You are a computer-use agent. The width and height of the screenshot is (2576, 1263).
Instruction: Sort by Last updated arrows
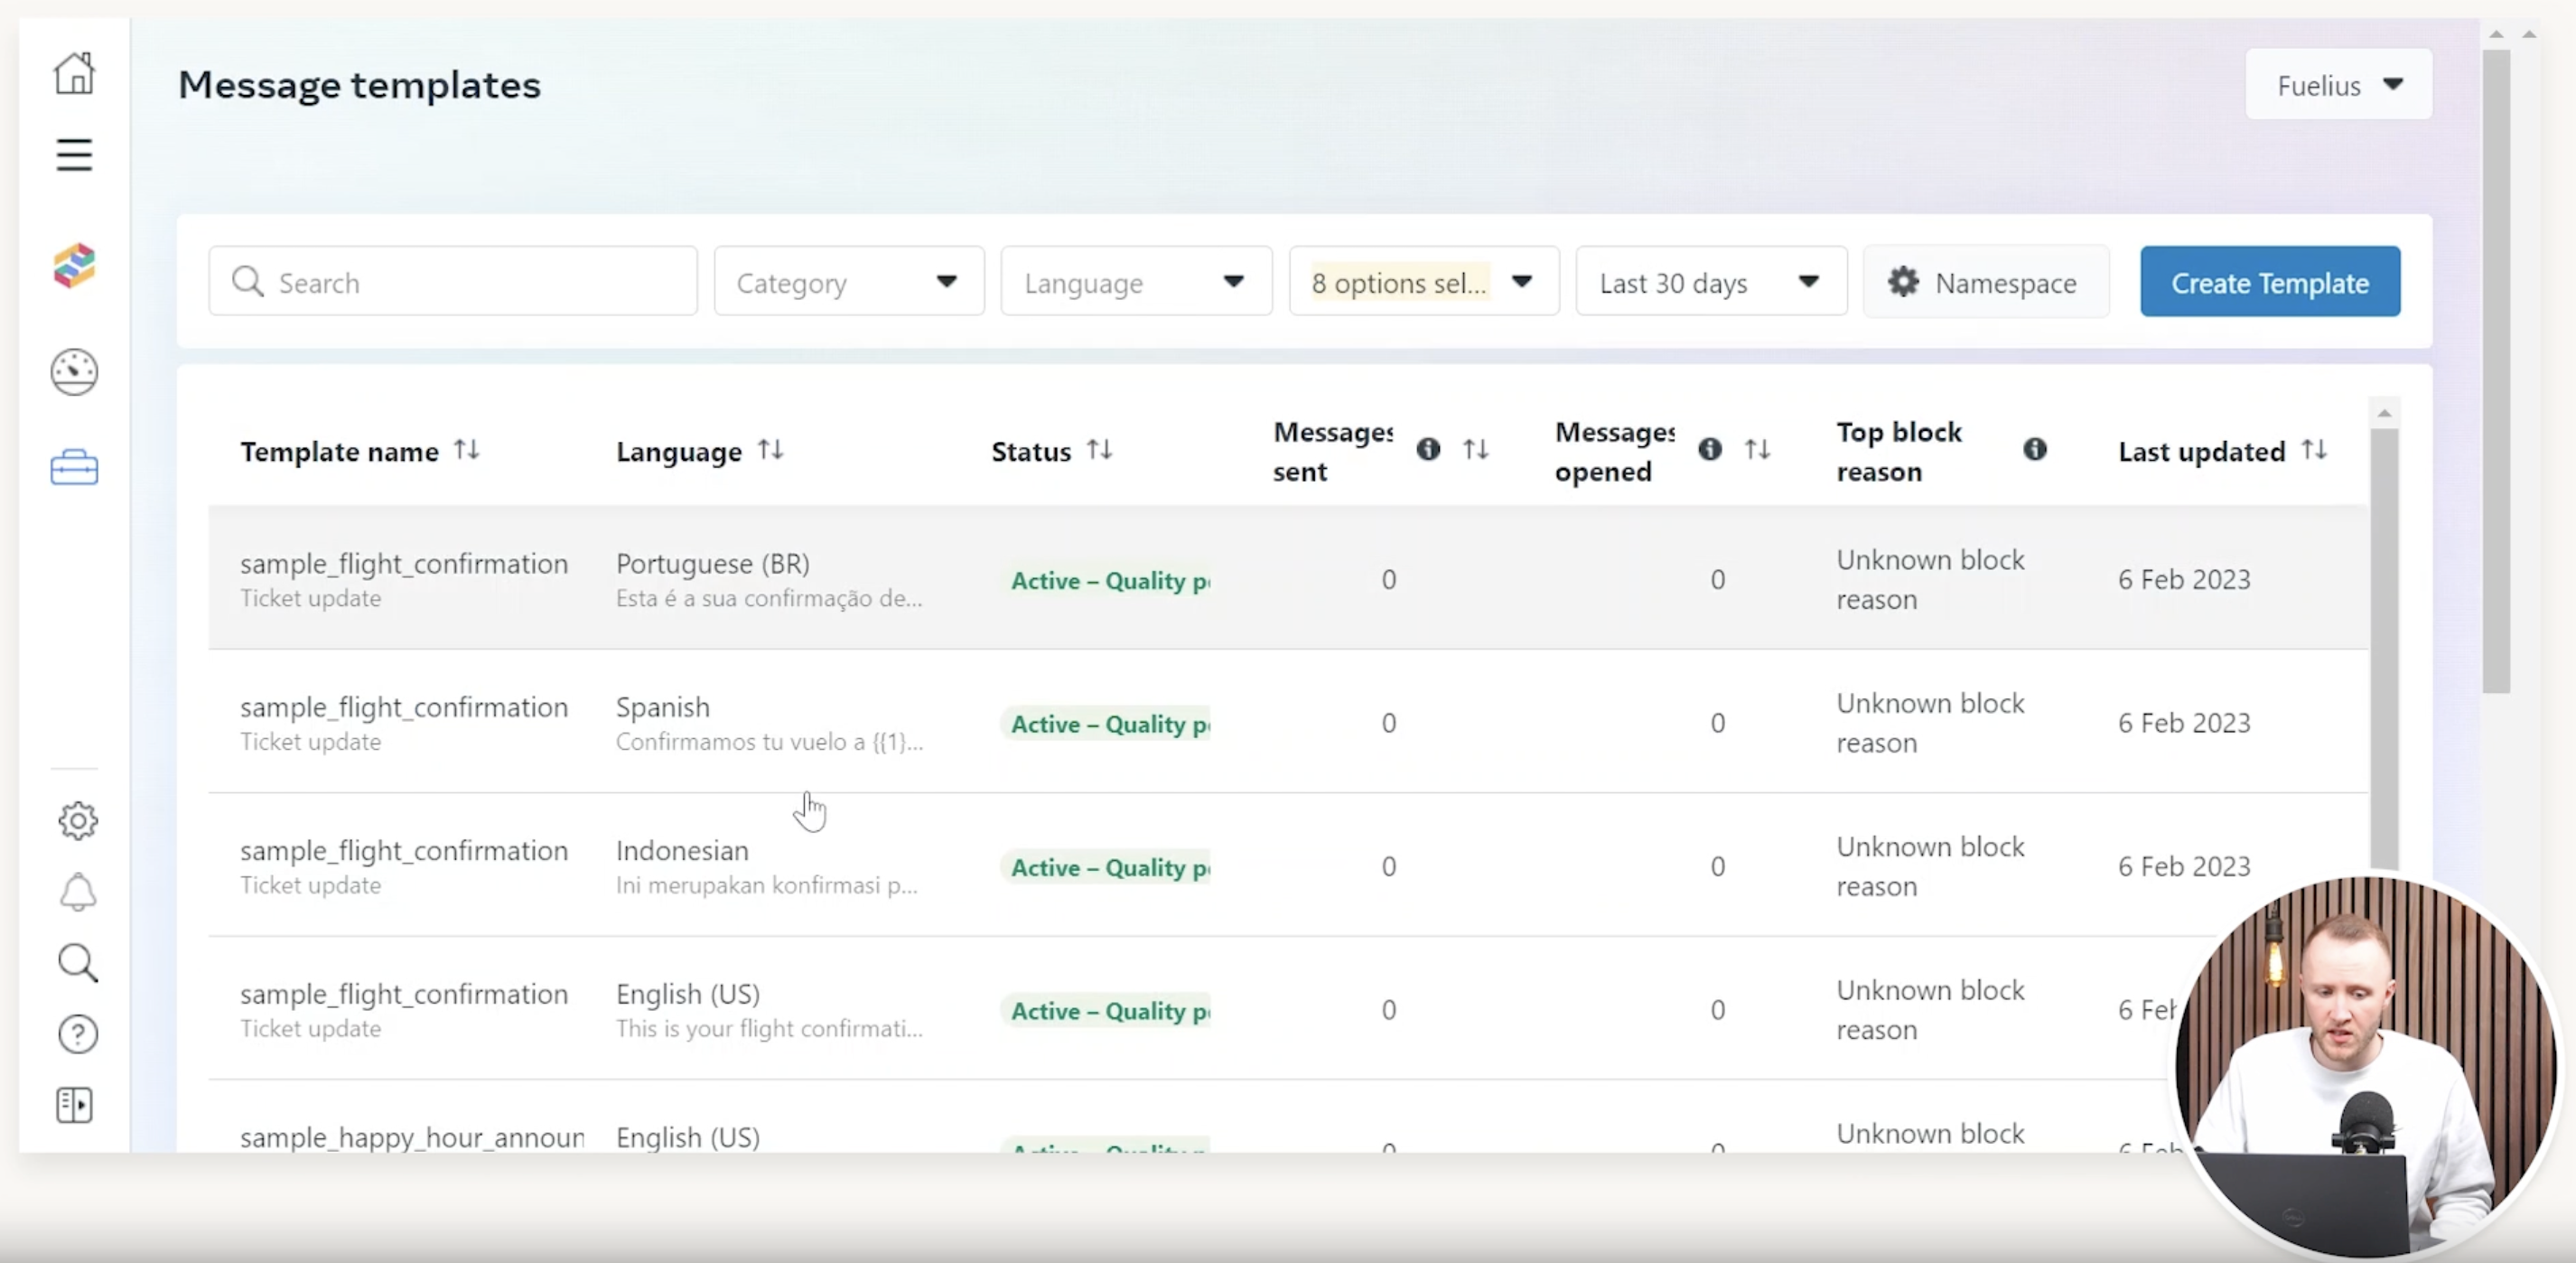(x=2313, y=450)
